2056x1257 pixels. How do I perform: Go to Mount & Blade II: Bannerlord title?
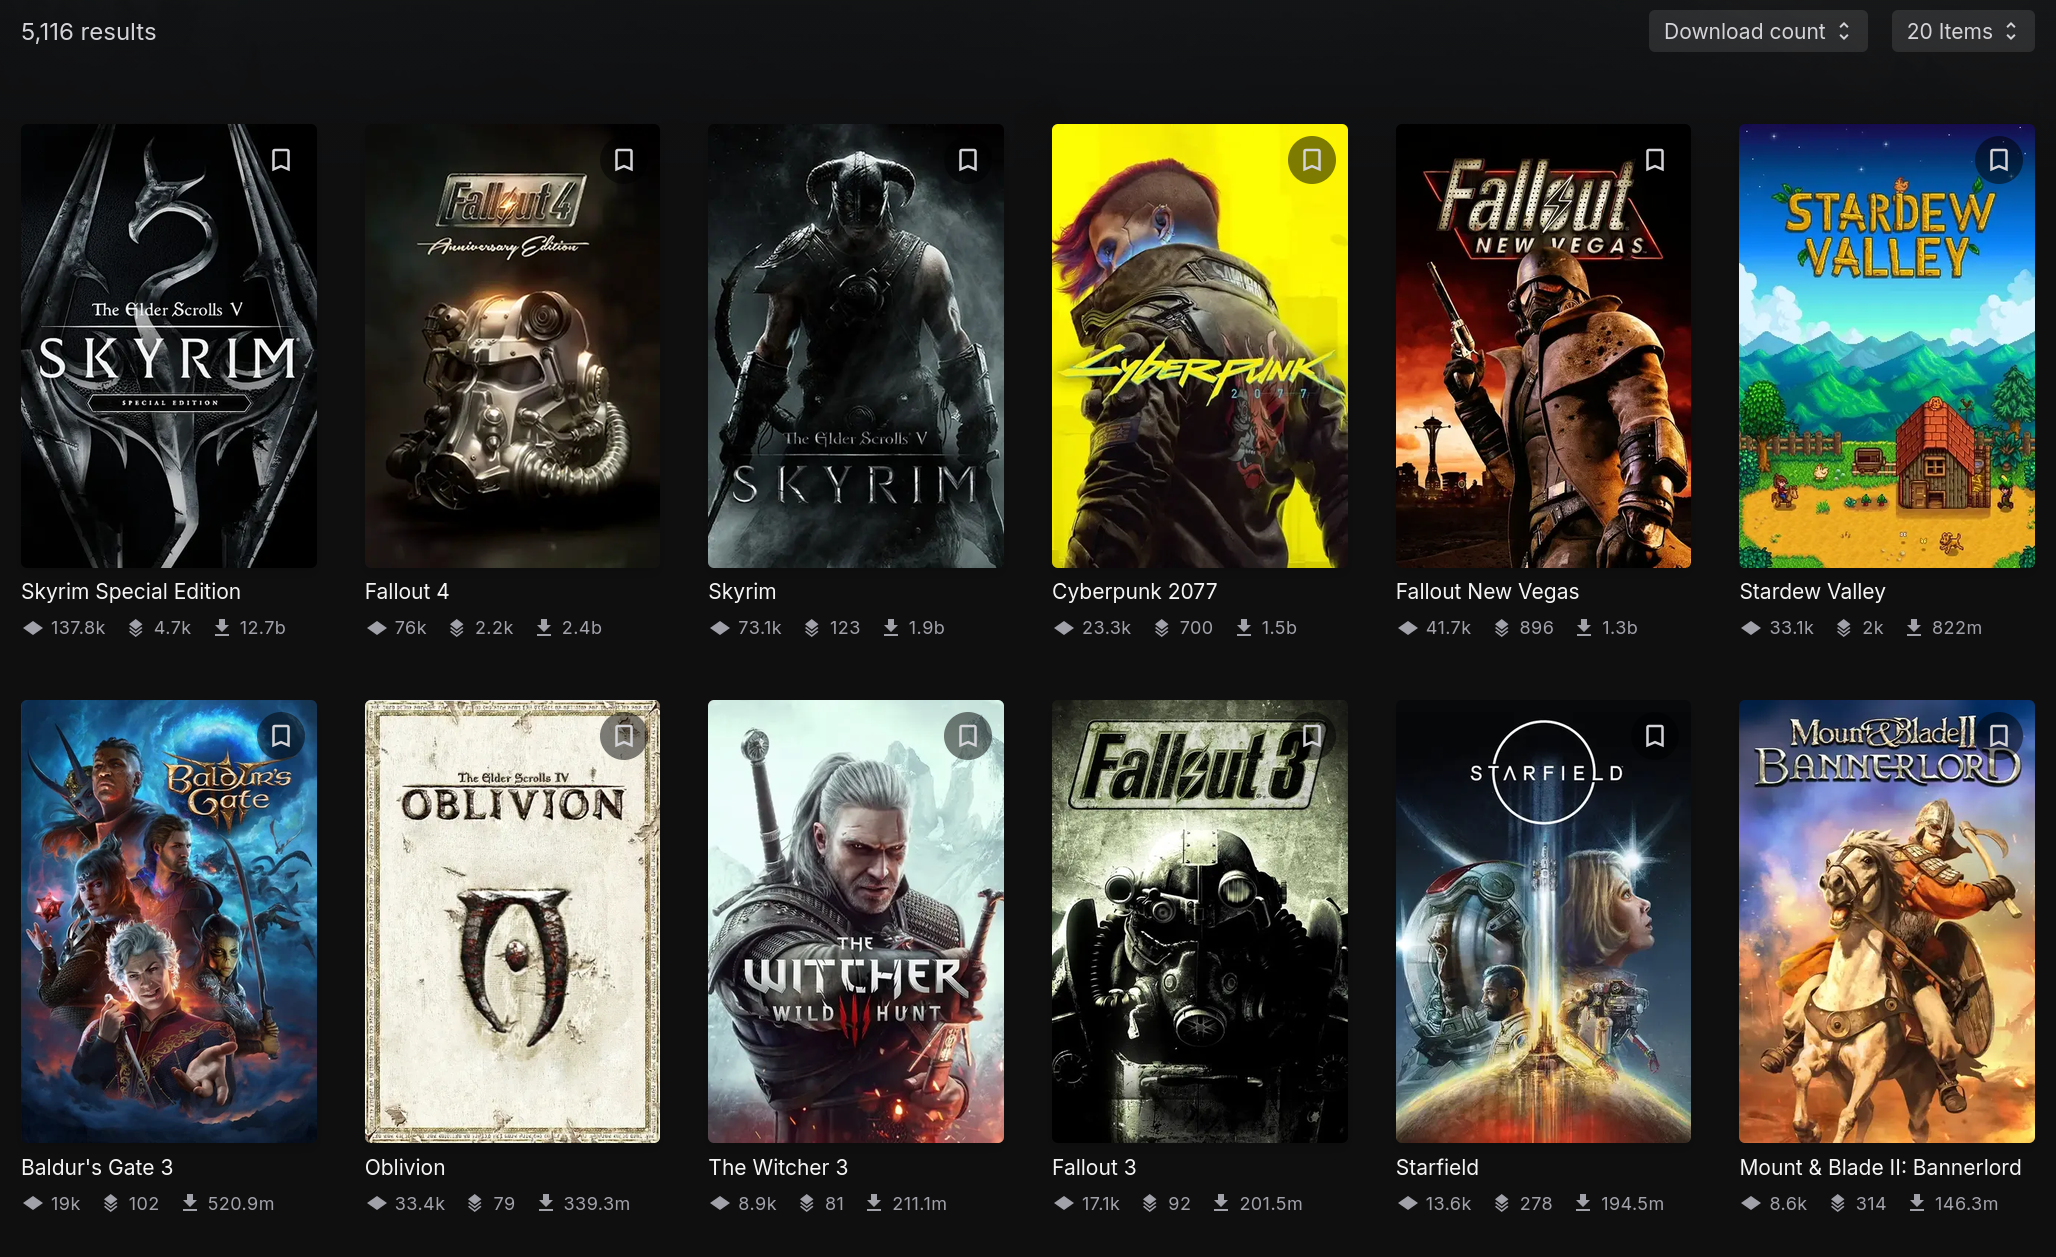[1880, 1168]
